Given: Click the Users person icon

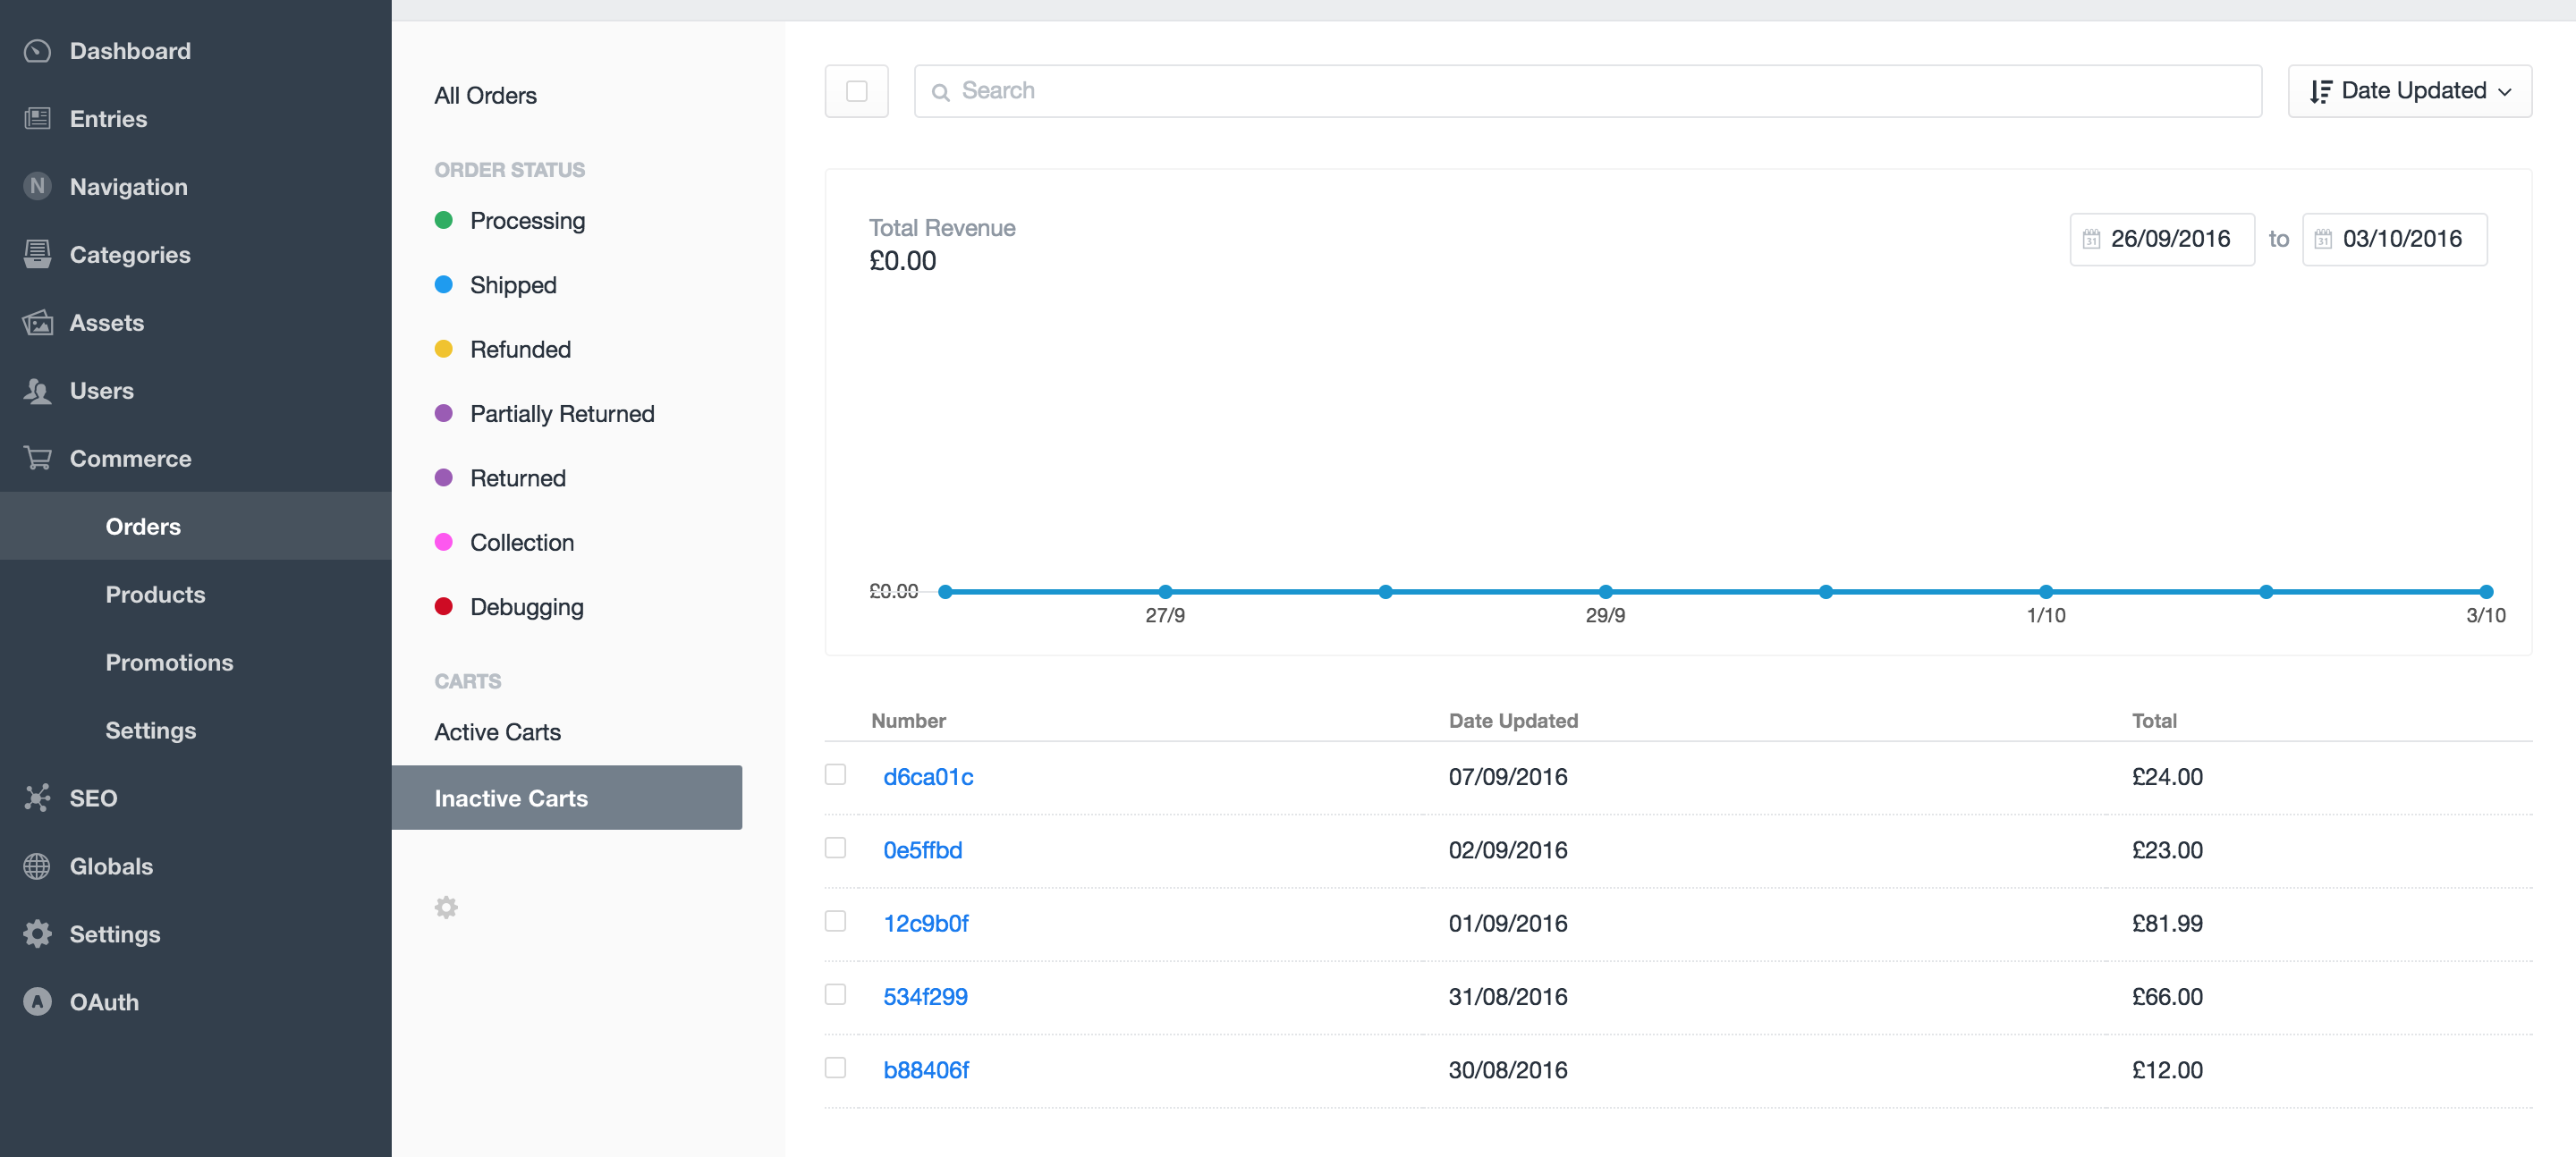Looking at the screenshot, I should [x=37, y=390].
